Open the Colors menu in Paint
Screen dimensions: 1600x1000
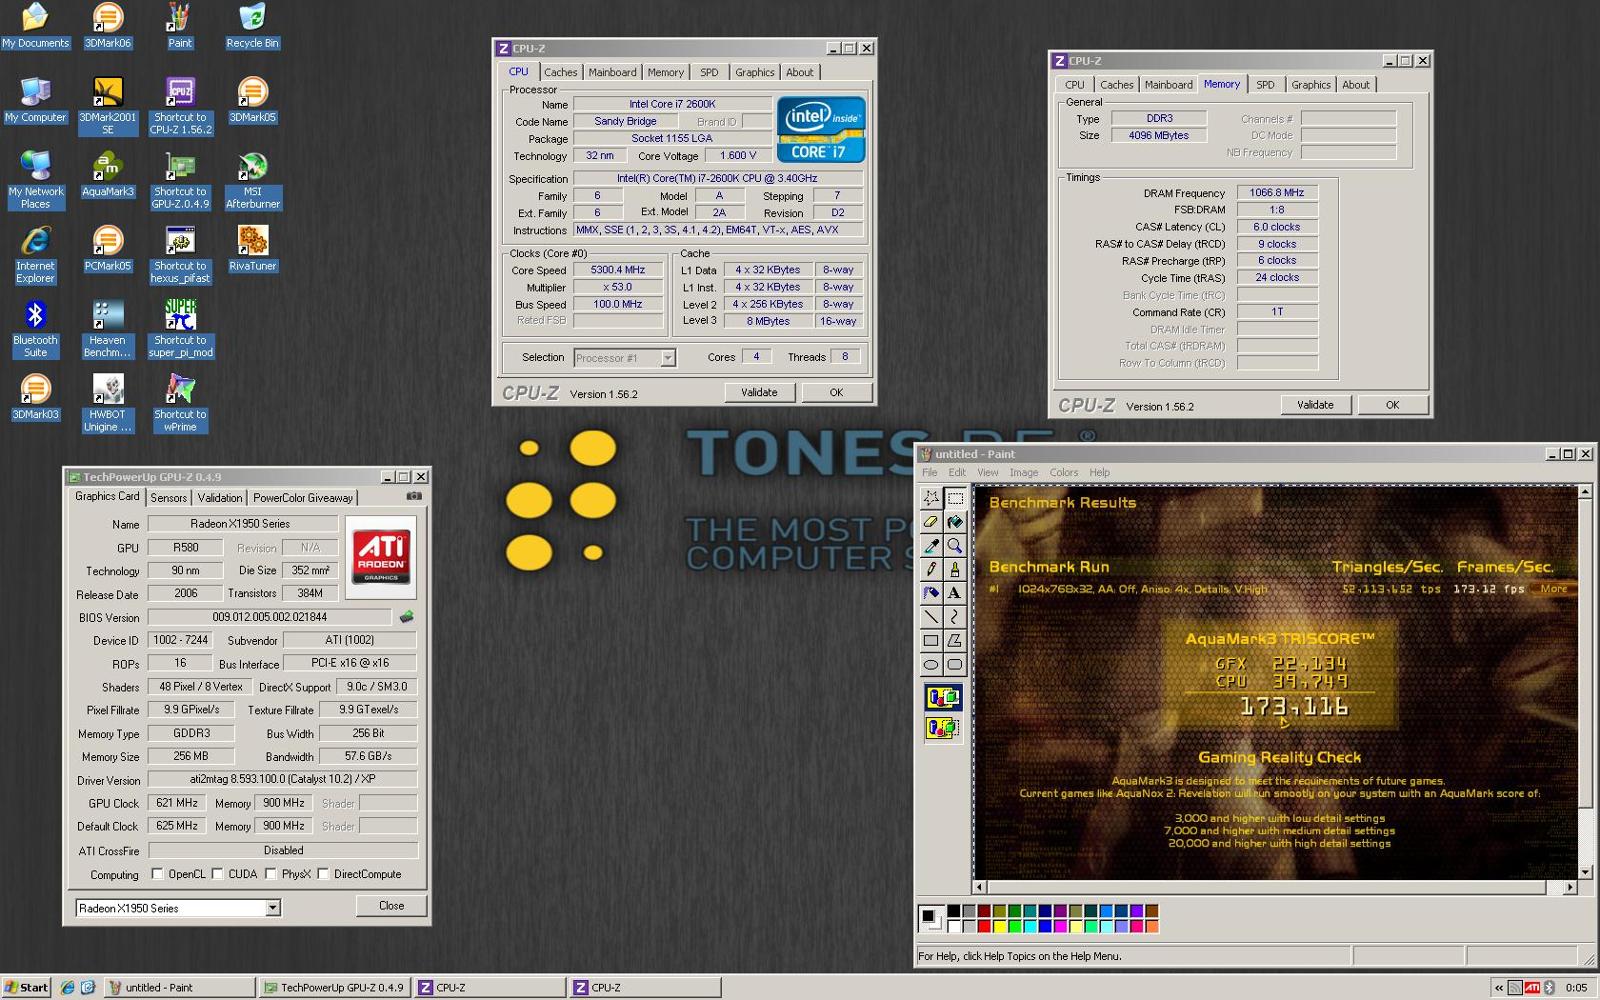tap(1063, 472)
